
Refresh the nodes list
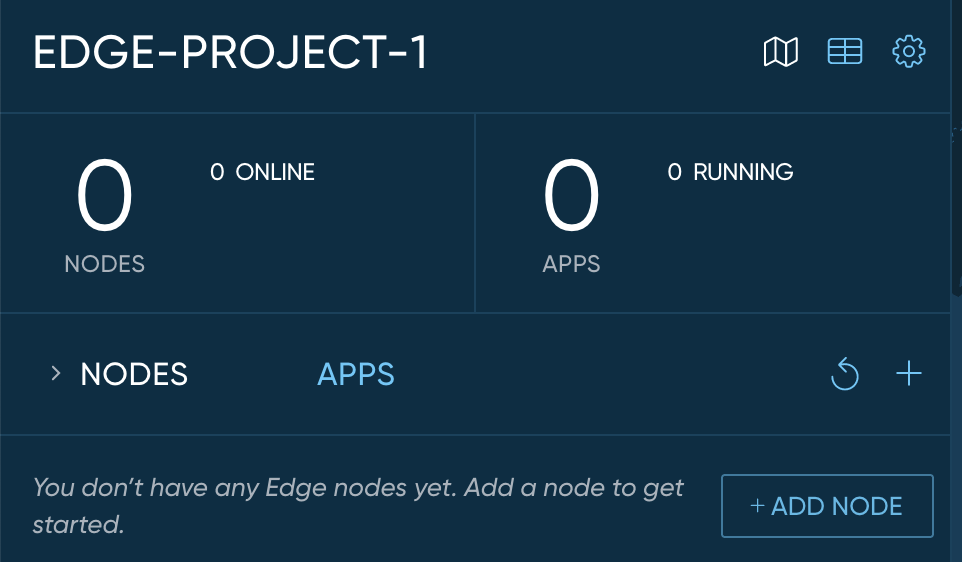pos(845,375)
